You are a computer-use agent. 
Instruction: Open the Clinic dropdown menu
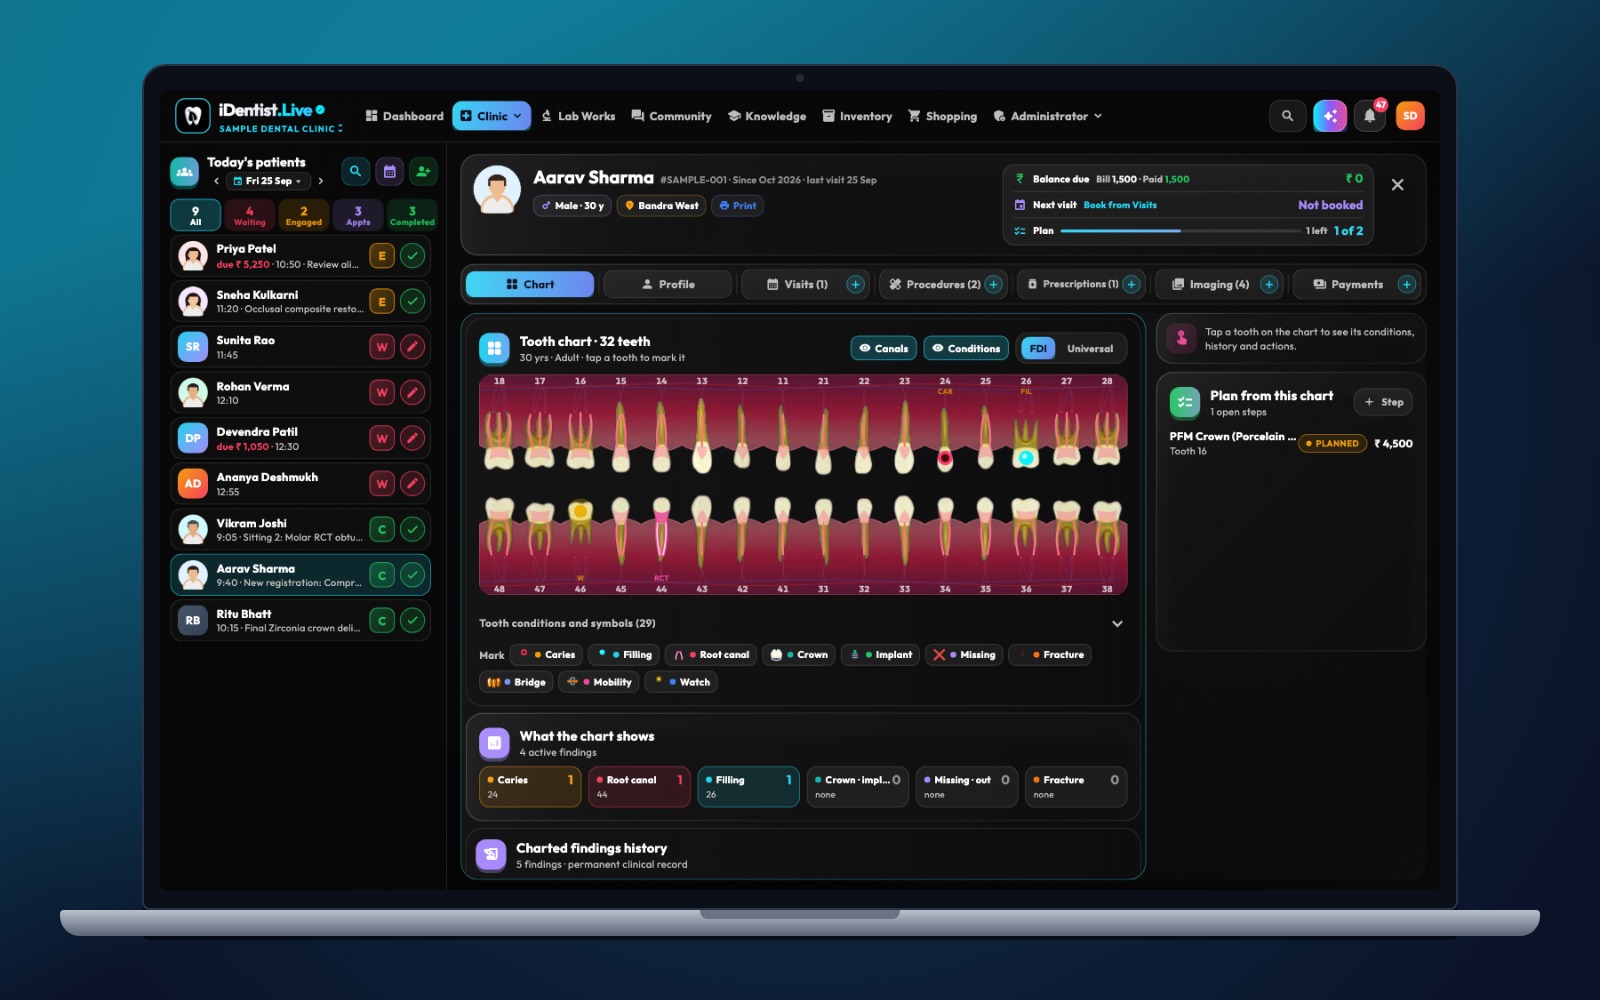(491, 116)
